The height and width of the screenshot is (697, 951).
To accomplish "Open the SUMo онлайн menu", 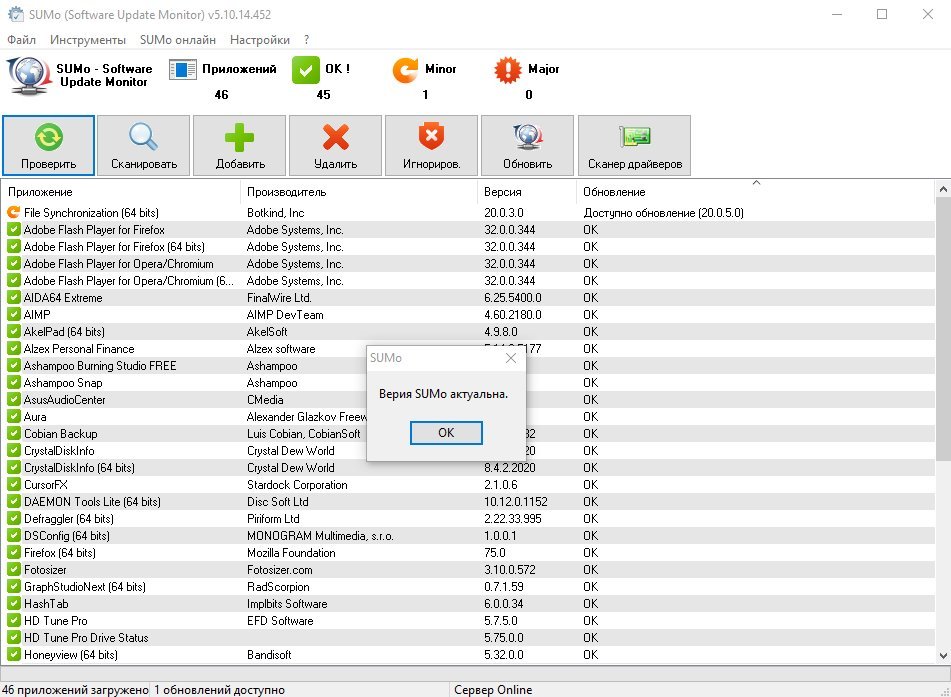I will [x=178, y=40].
